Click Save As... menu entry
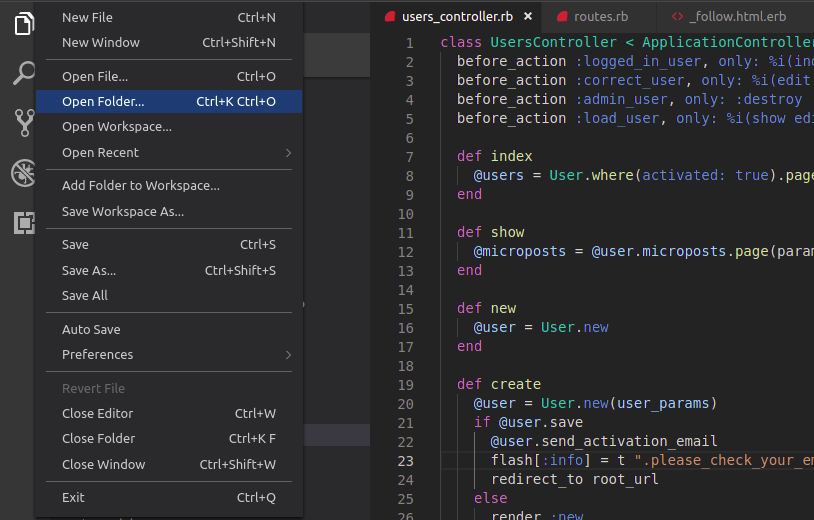This screenshot has height=520, width=814. (x=169, y=270)
